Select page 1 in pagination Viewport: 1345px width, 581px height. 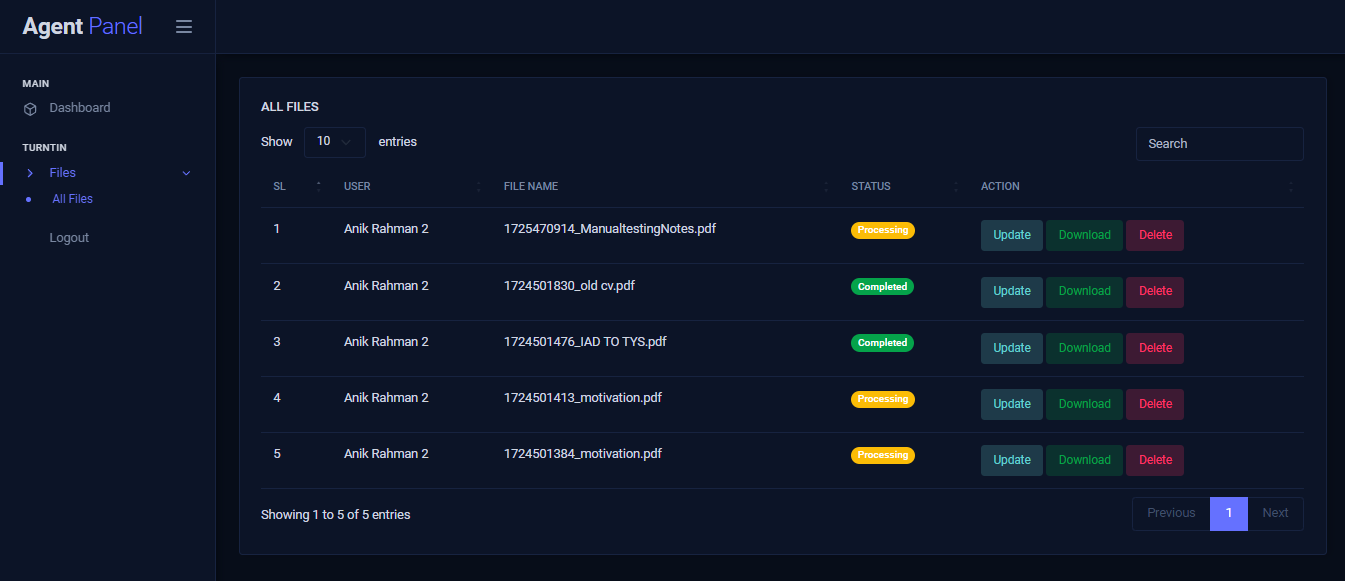coord(1229,513)
